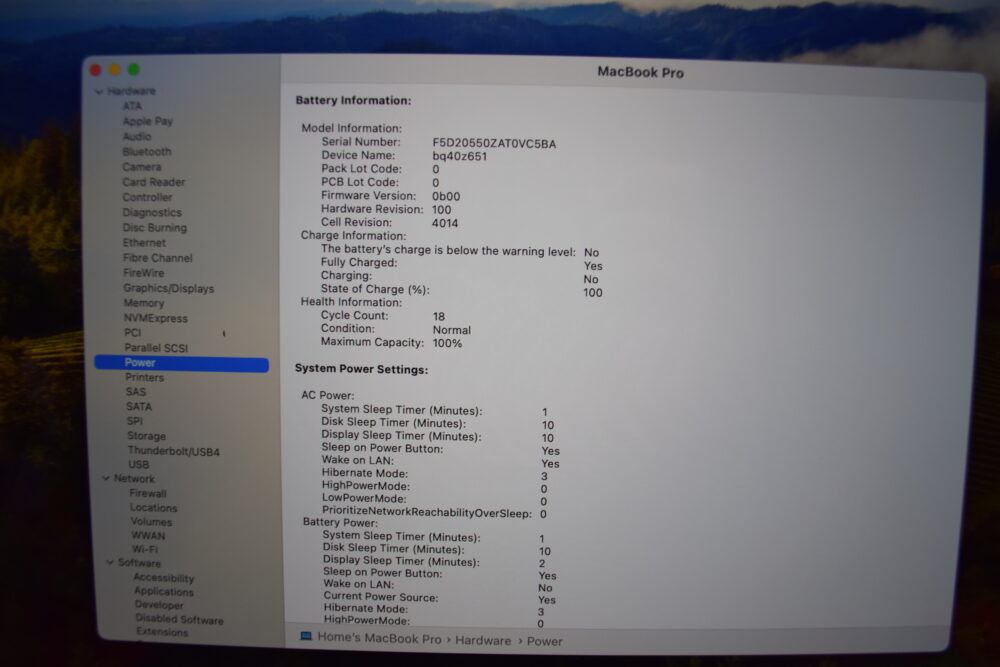Open Diagnostics in the sidebar
1000x667 pixels.
pos(152,212)
